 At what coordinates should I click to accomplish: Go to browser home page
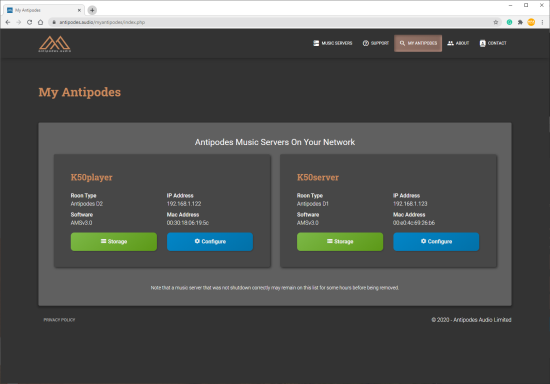coord(40,22)
